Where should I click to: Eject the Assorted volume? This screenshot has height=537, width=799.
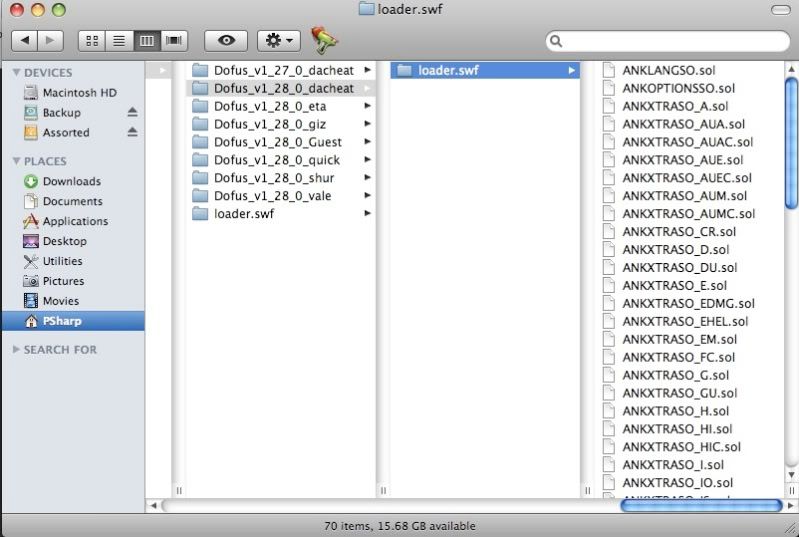tap(132, 132)
